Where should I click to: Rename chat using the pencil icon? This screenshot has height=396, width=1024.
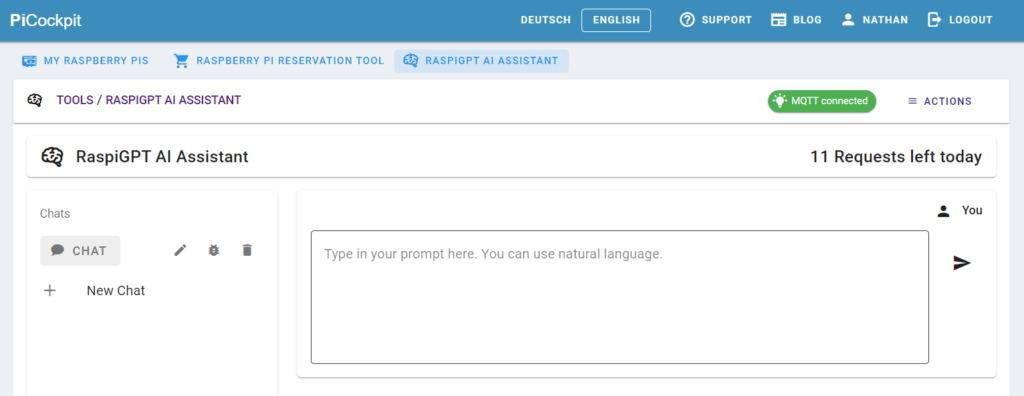[180, 250]
